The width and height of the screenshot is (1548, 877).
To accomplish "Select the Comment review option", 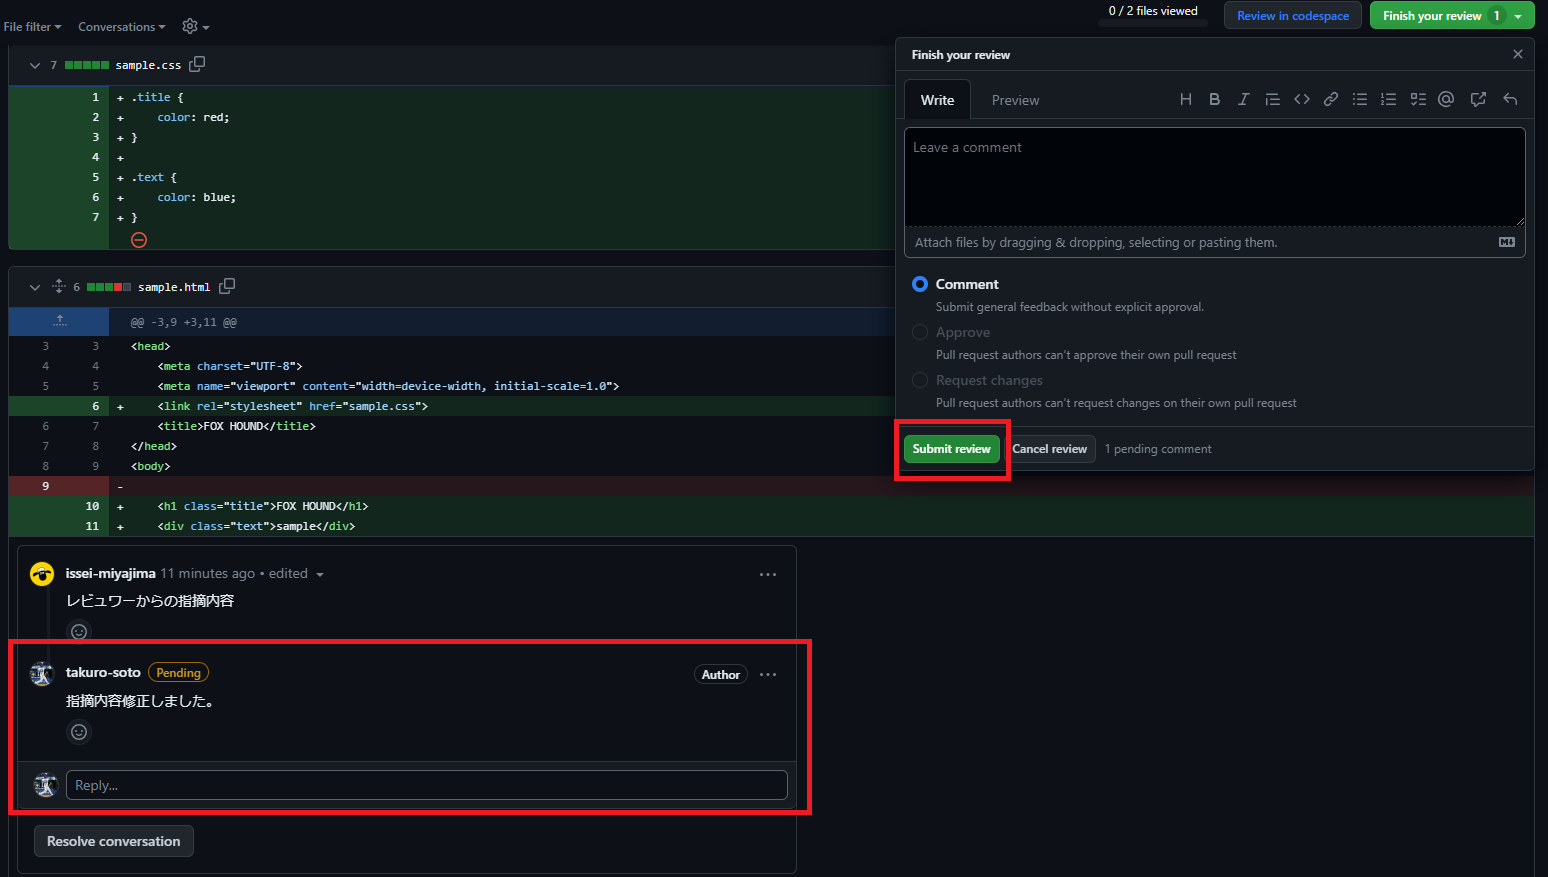I will [920, 284].
